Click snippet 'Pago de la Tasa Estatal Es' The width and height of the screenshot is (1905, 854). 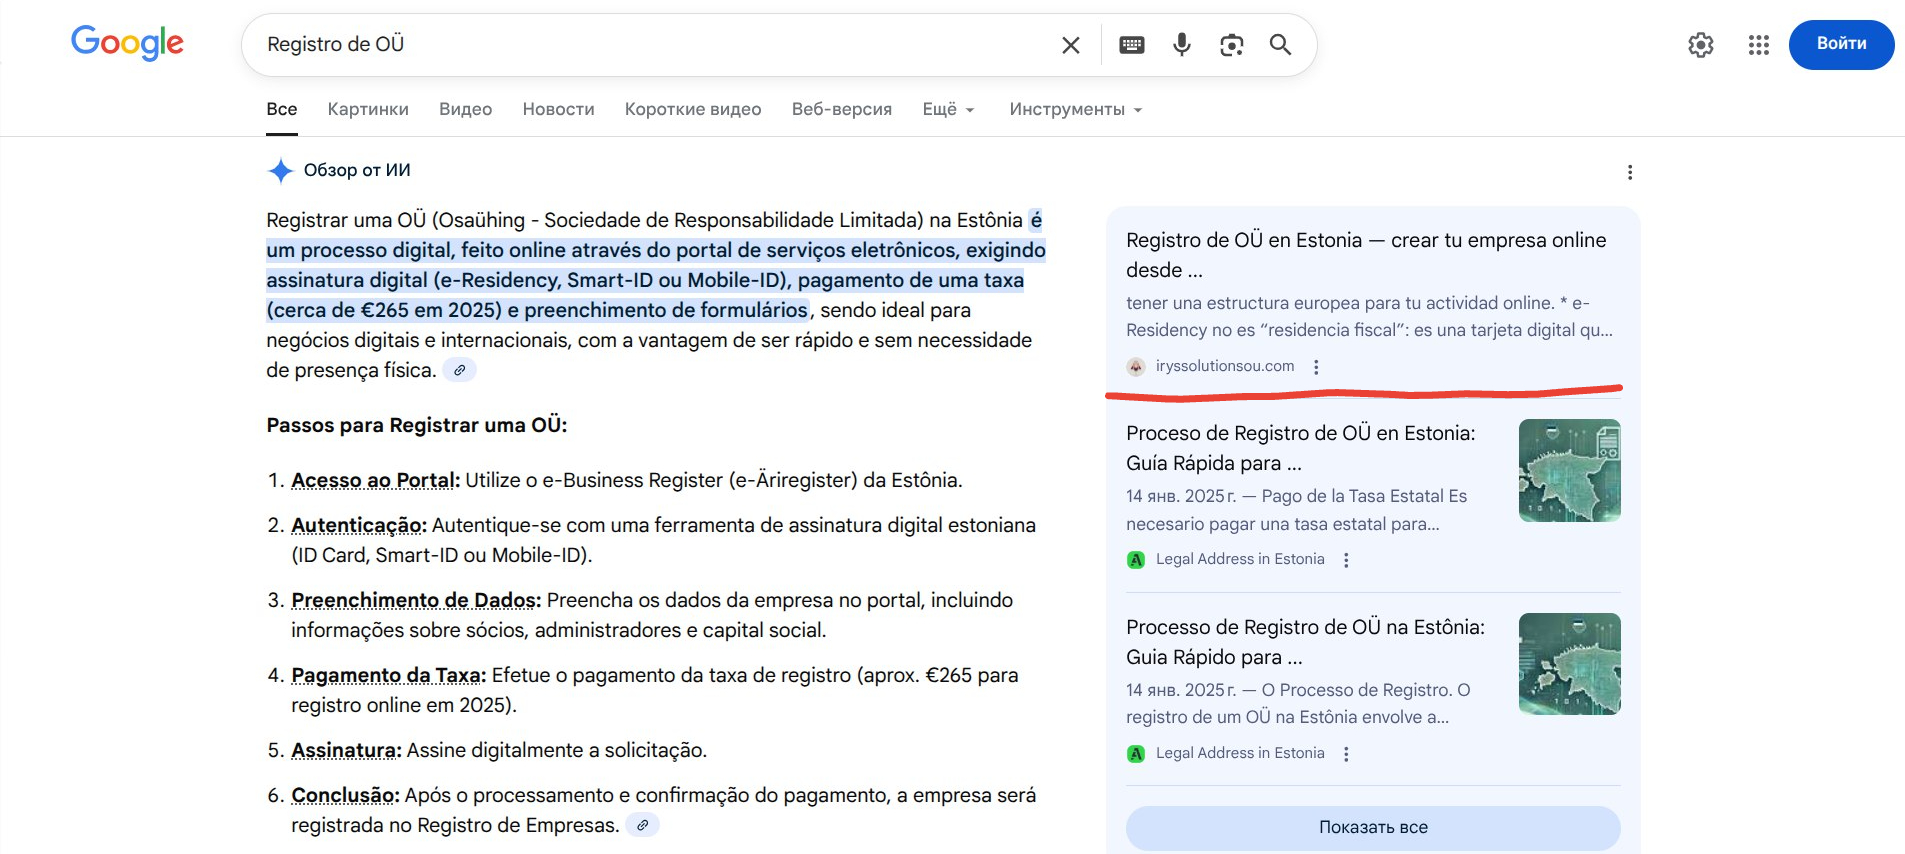(1364, 496)
